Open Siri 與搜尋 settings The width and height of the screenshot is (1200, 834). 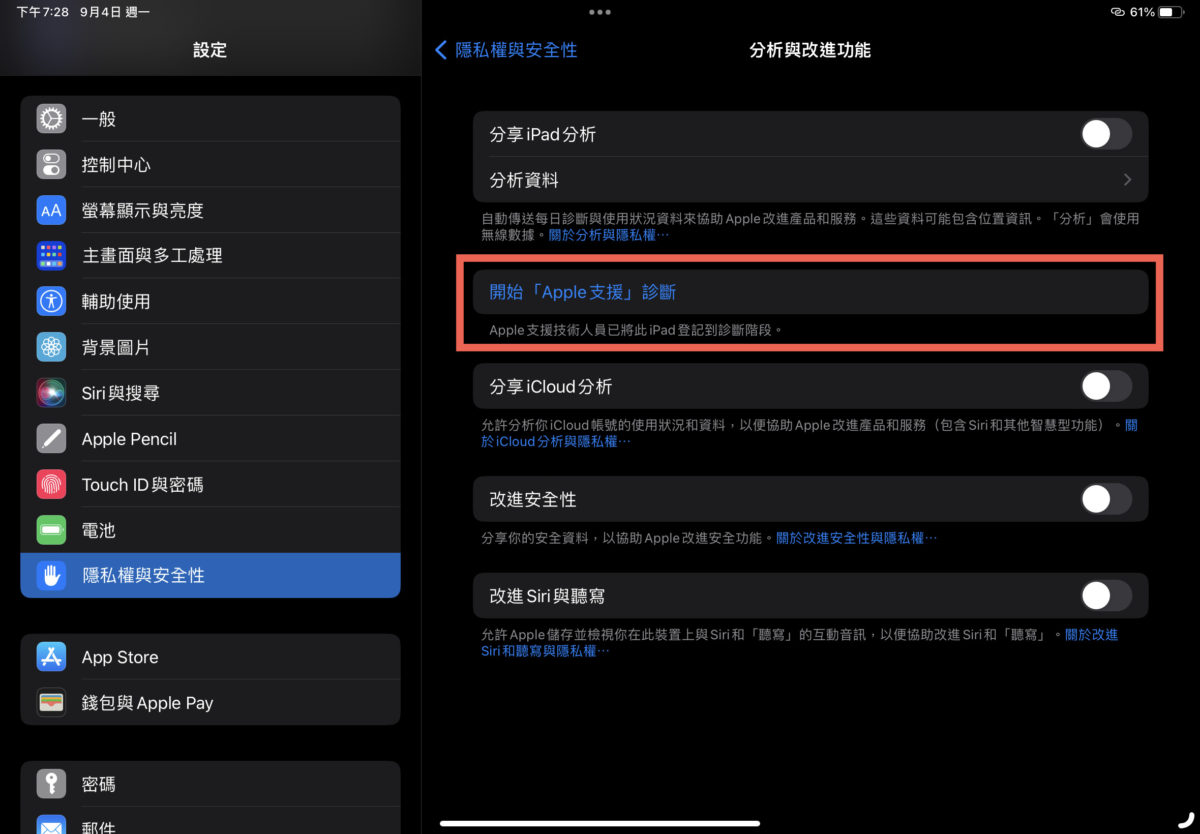click(x=210, y=393)
